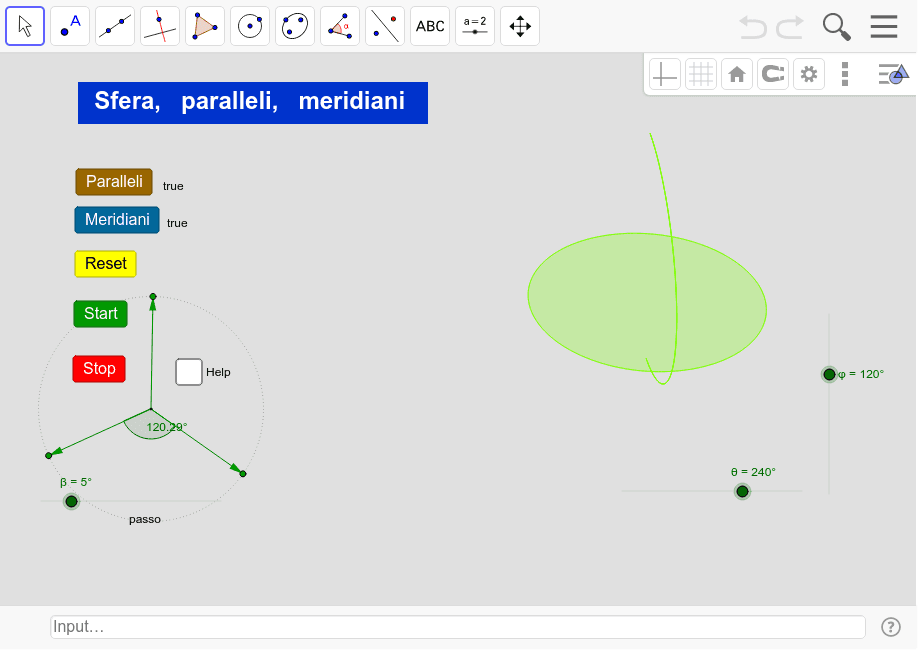The height and width of the screenshot is (650, 918).
Task: Open input help question mark
Action: (x=891, y=627)
